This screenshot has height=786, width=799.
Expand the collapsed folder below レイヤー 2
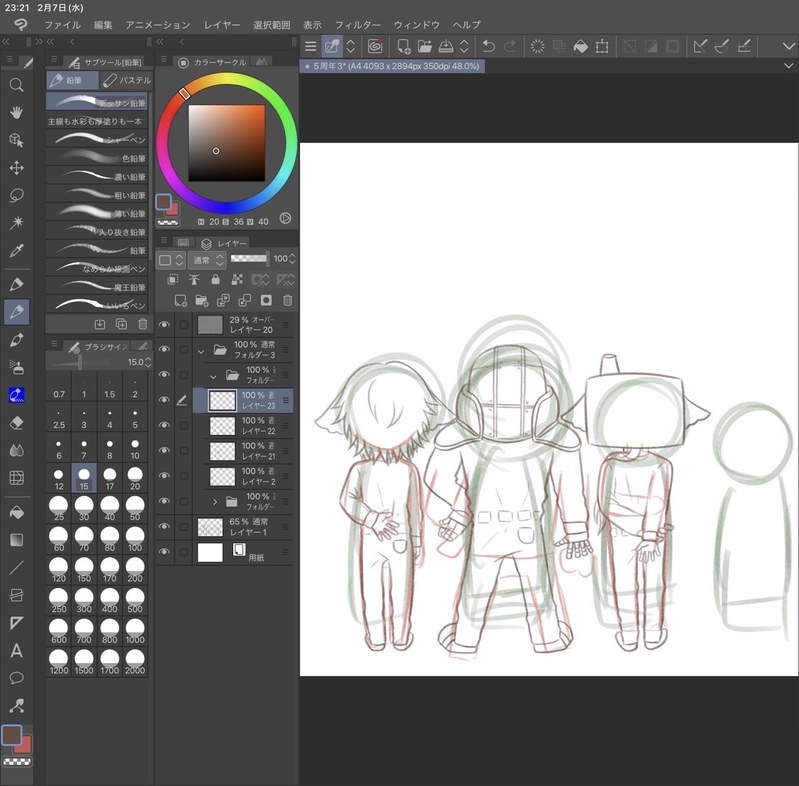(215, 501)
